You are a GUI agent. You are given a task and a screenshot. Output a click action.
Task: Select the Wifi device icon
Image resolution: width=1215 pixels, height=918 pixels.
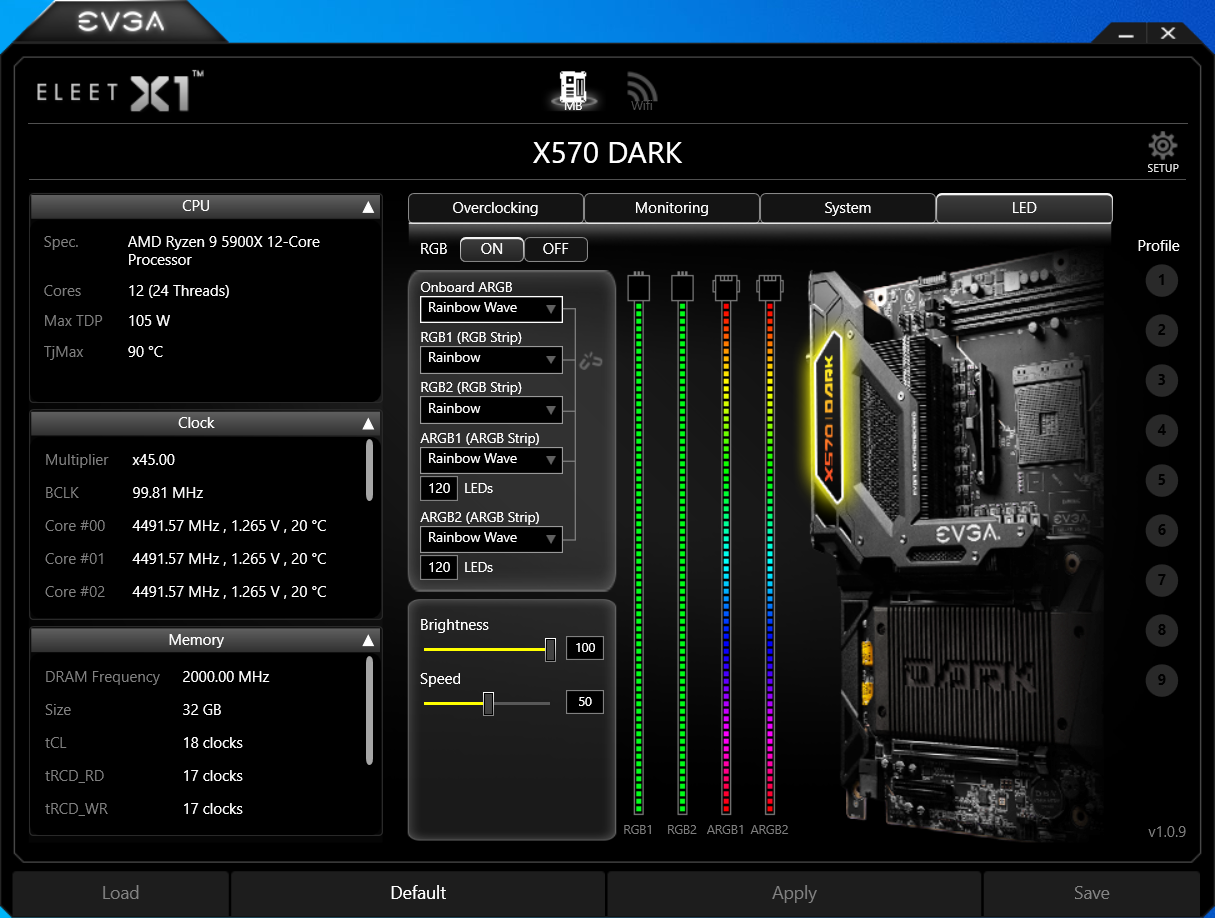(x=642, y=92)
